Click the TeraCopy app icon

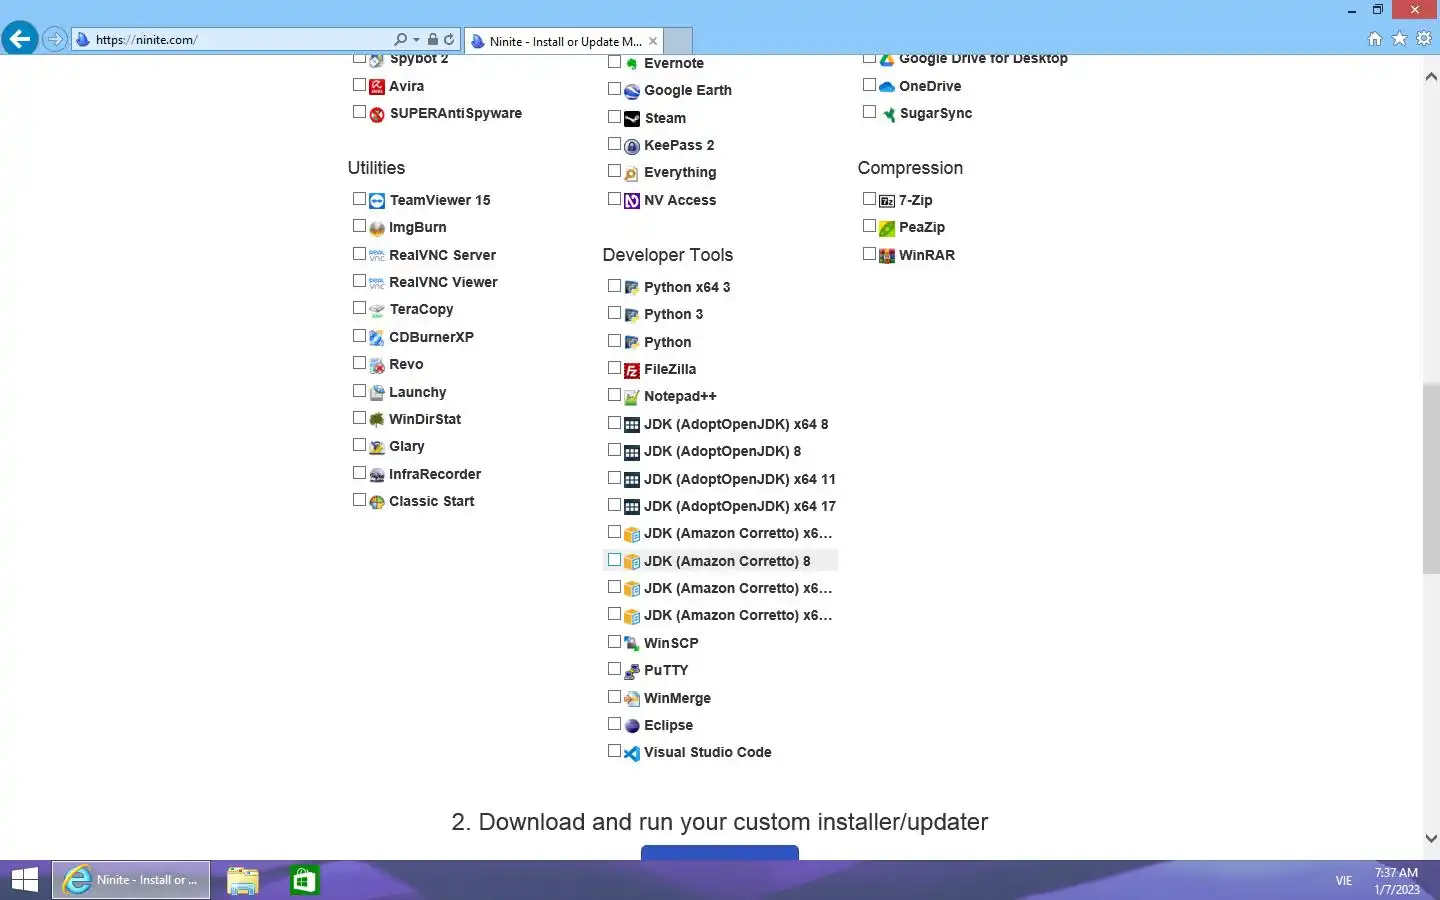(377, 310)
